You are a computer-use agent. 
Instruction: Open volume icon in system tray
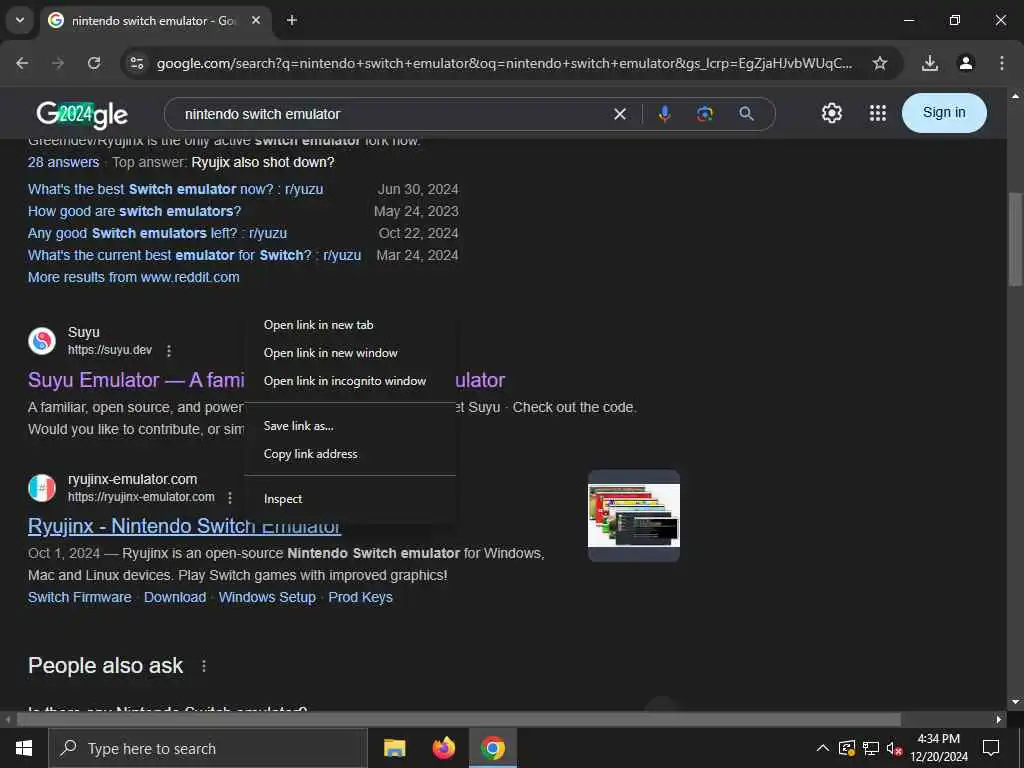pyautogui.click(x=894, y=748)
